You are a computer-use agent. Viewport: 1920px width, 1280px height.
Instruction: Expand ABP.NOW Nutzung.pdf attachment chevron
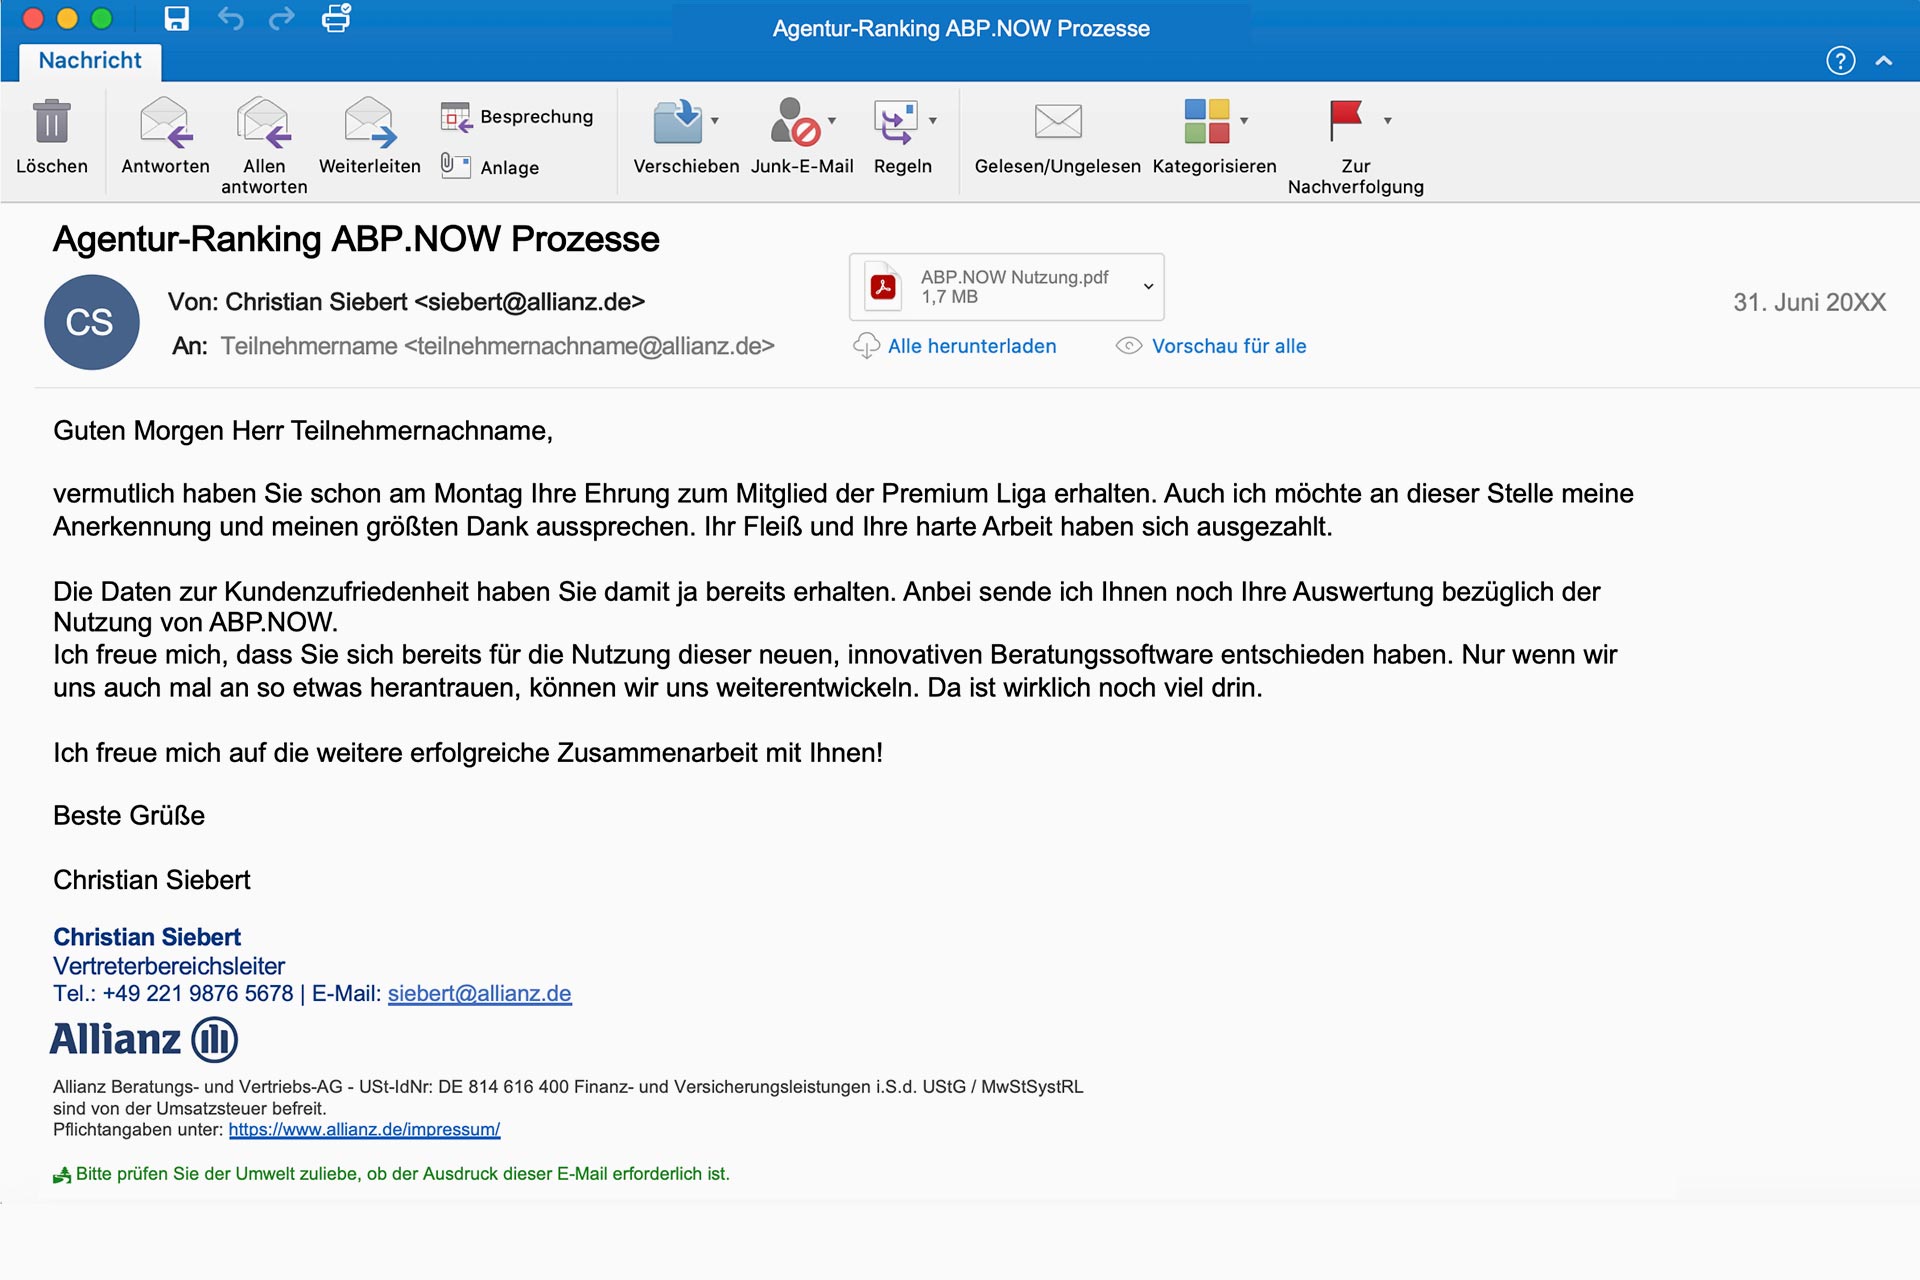click(x=1148, y=286)
